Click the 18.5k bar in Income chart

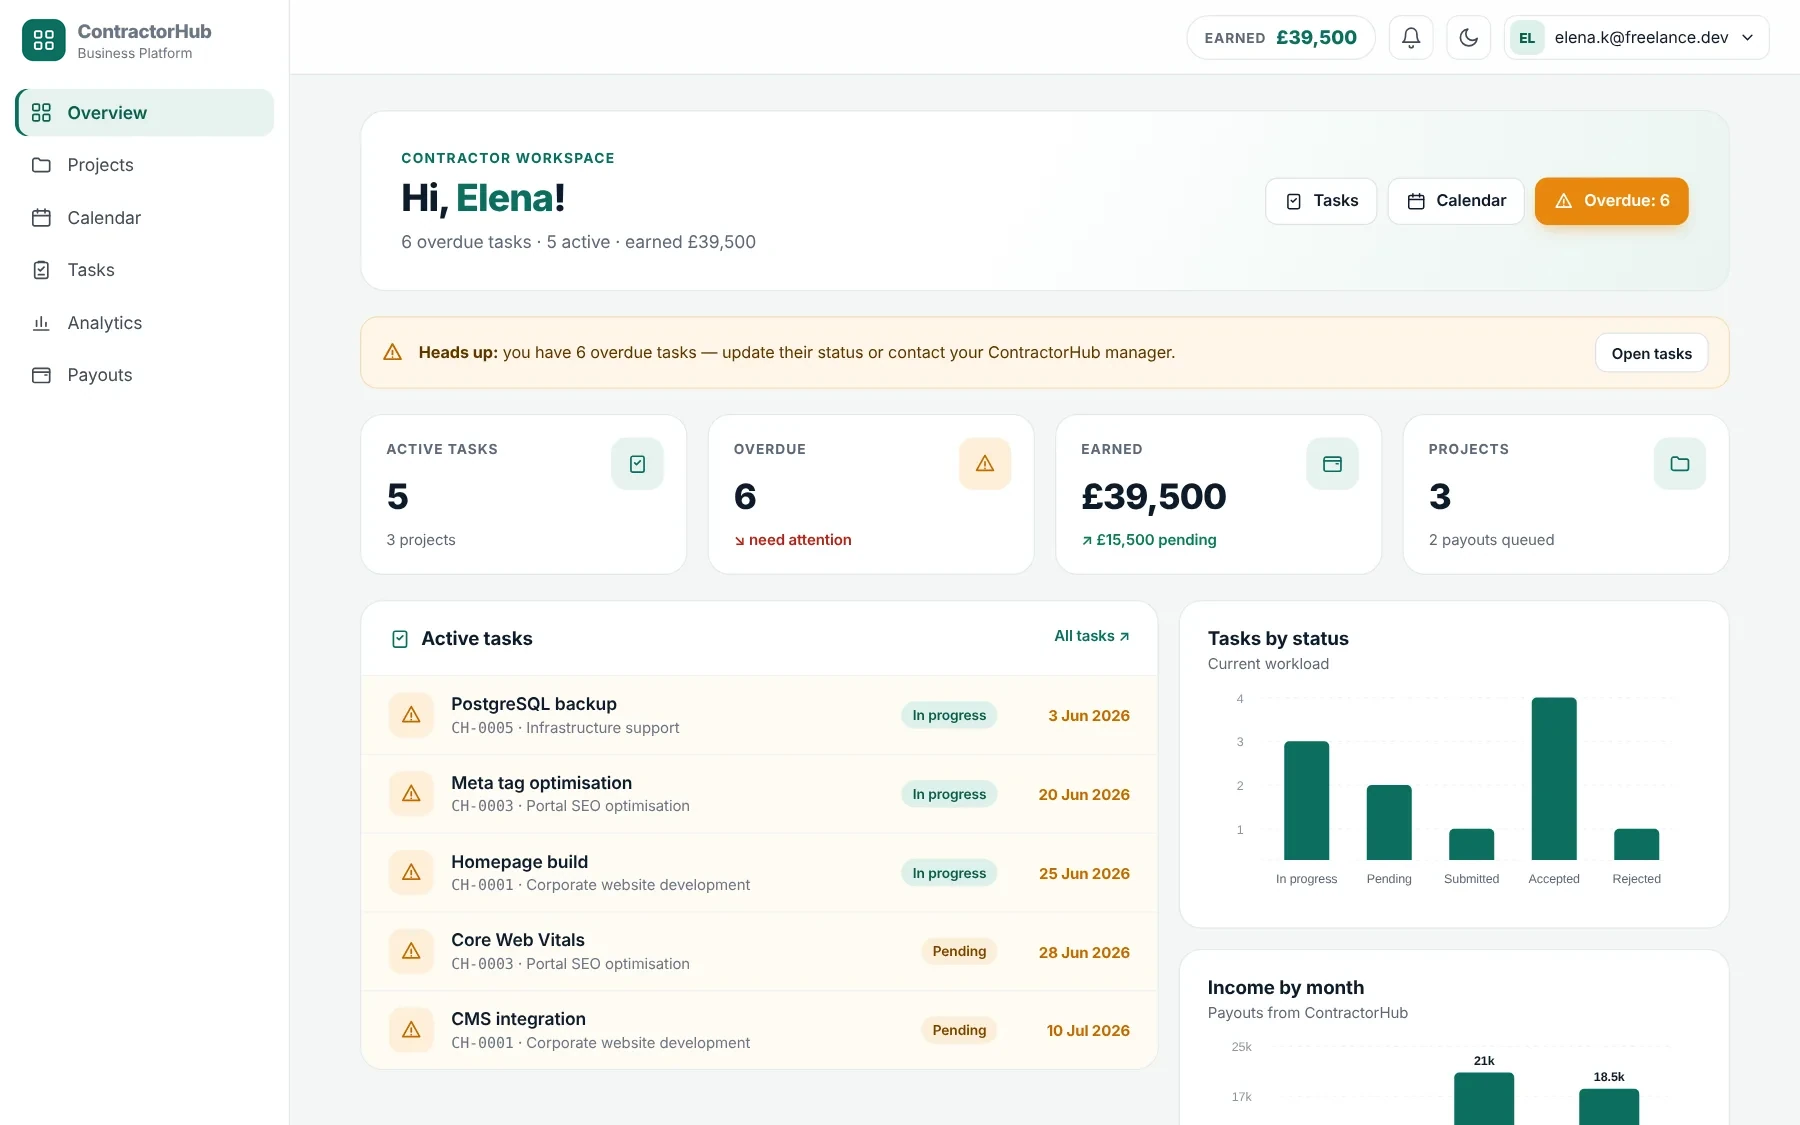(1609, 1107)
